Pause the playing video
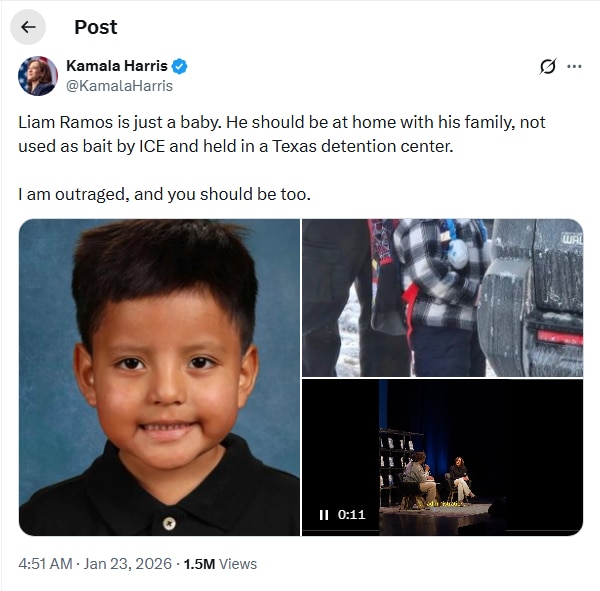Screen dimensions: 600x591 323,515
